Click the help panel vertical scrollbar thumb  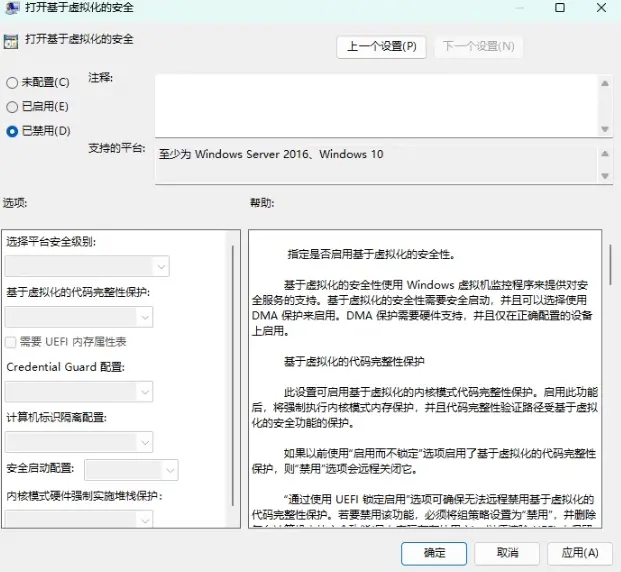tap(610, 265)
